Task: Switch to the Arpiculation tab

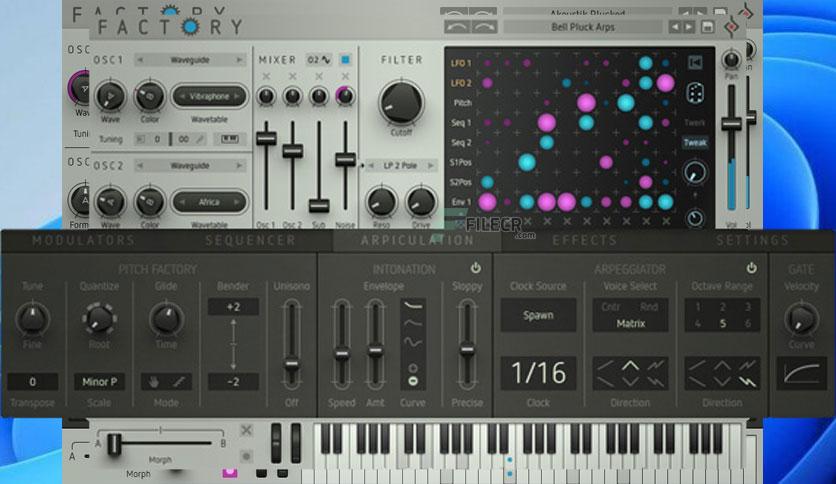Action: click(x=417, y=240)
